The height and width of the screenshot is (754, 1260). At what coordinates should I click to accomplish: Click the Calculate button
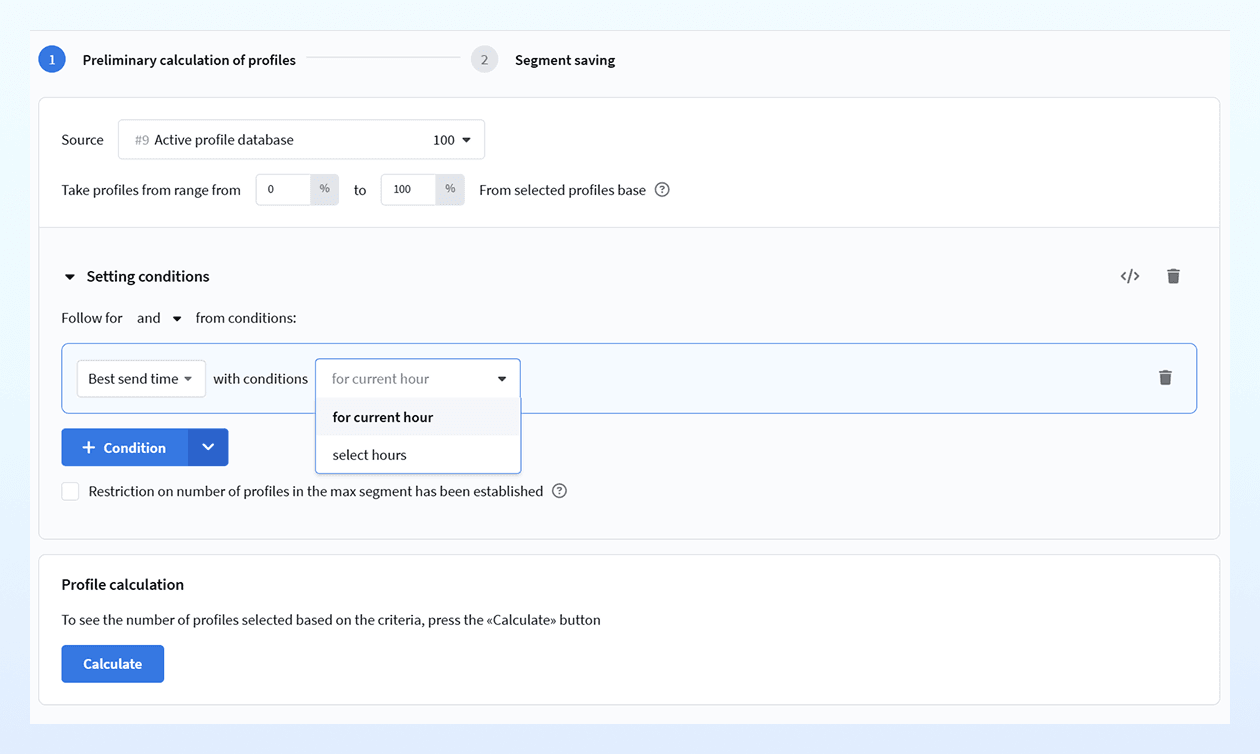113,664
